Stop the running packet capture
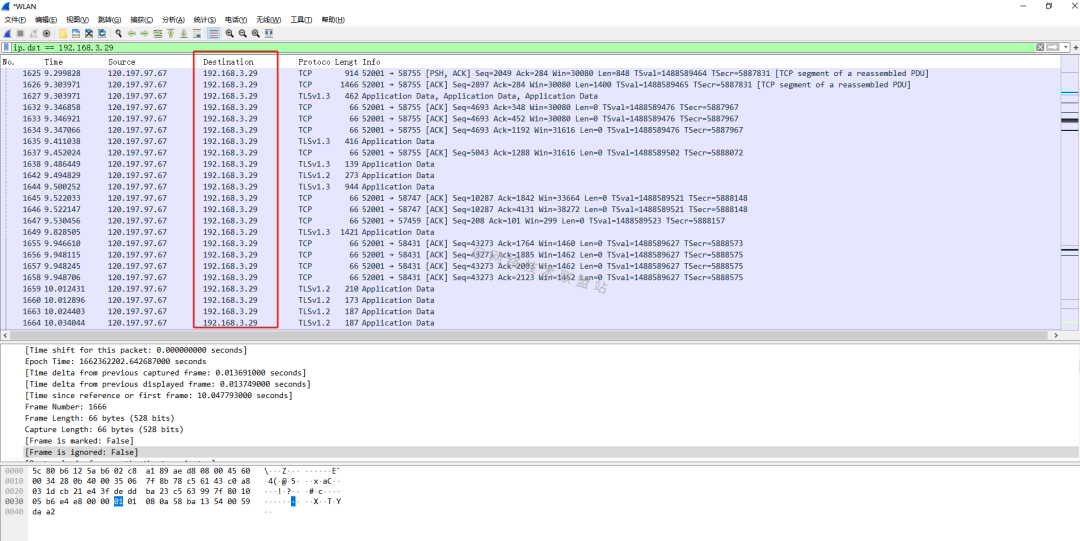The height and width of the screenshot is (541, 1080). (20, 33)
